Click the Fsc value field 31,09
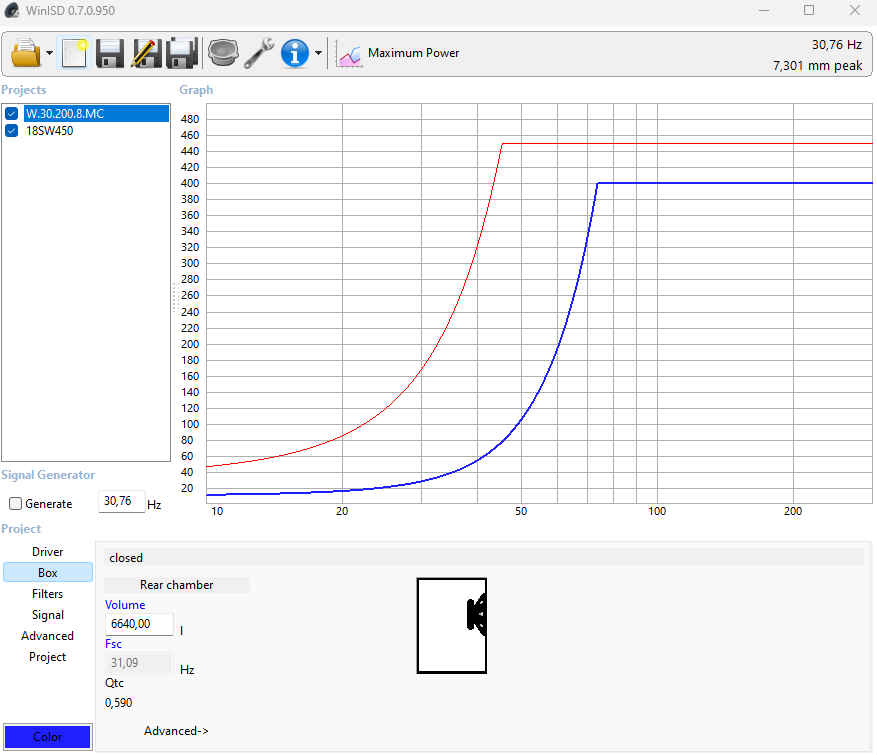 click(139, 663)
